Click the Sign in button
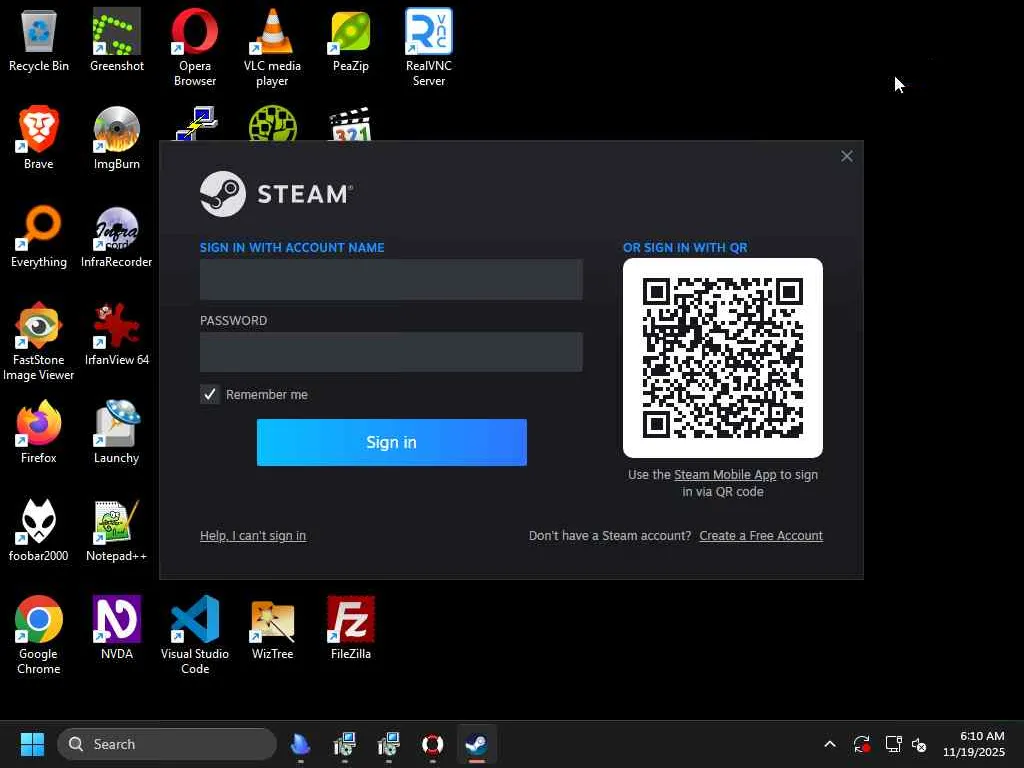This screenshot has height=768, width=1024. 391,442
